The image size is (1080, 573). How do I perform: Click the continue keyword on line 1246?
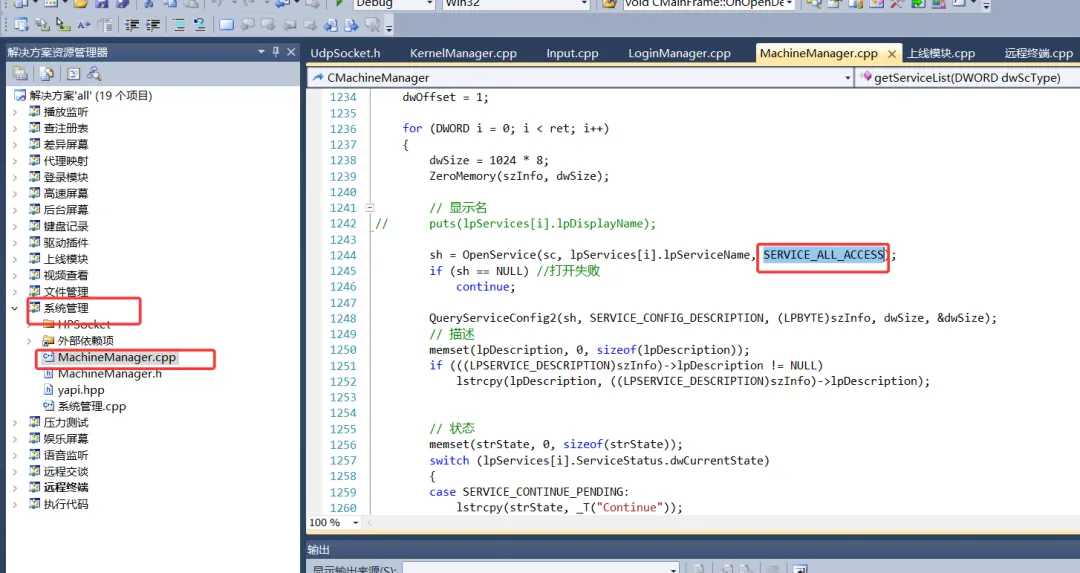point(484,286)
